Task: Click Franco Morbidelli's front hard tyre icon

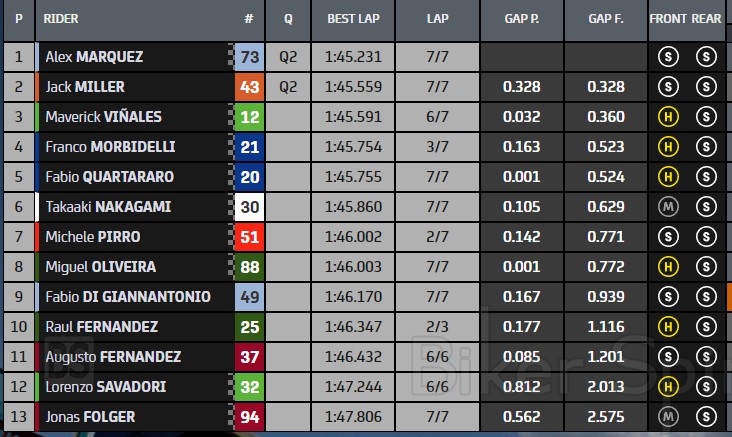Action: point(667,147)
